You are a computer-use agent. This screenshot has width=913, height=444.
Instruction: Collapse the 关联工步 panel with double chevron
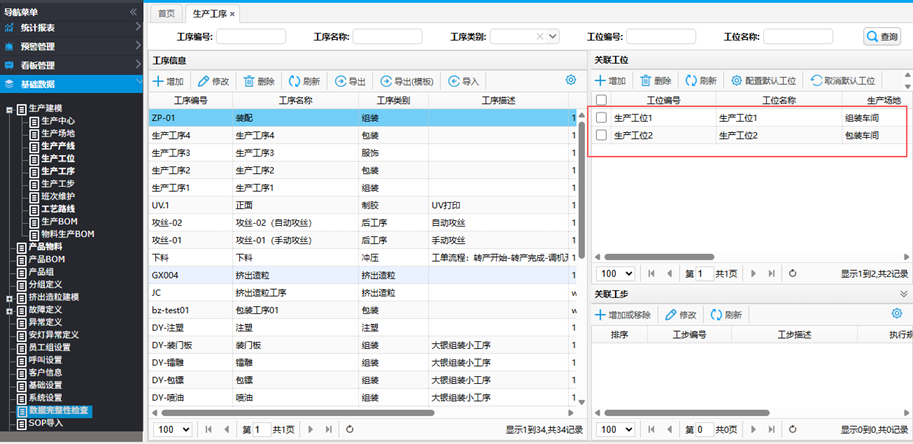pyautogui.click(x=904, y=293)
